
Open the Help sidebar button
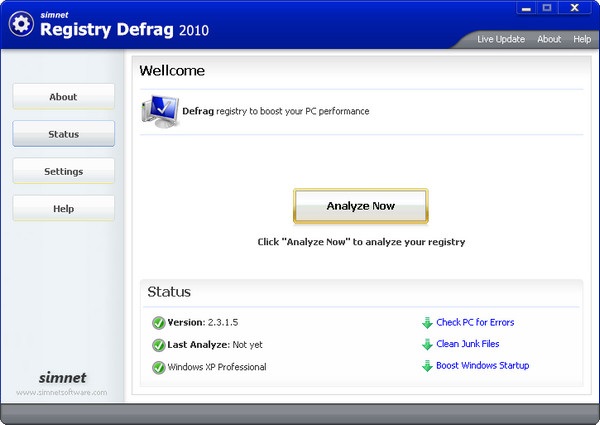pos(64,208)
